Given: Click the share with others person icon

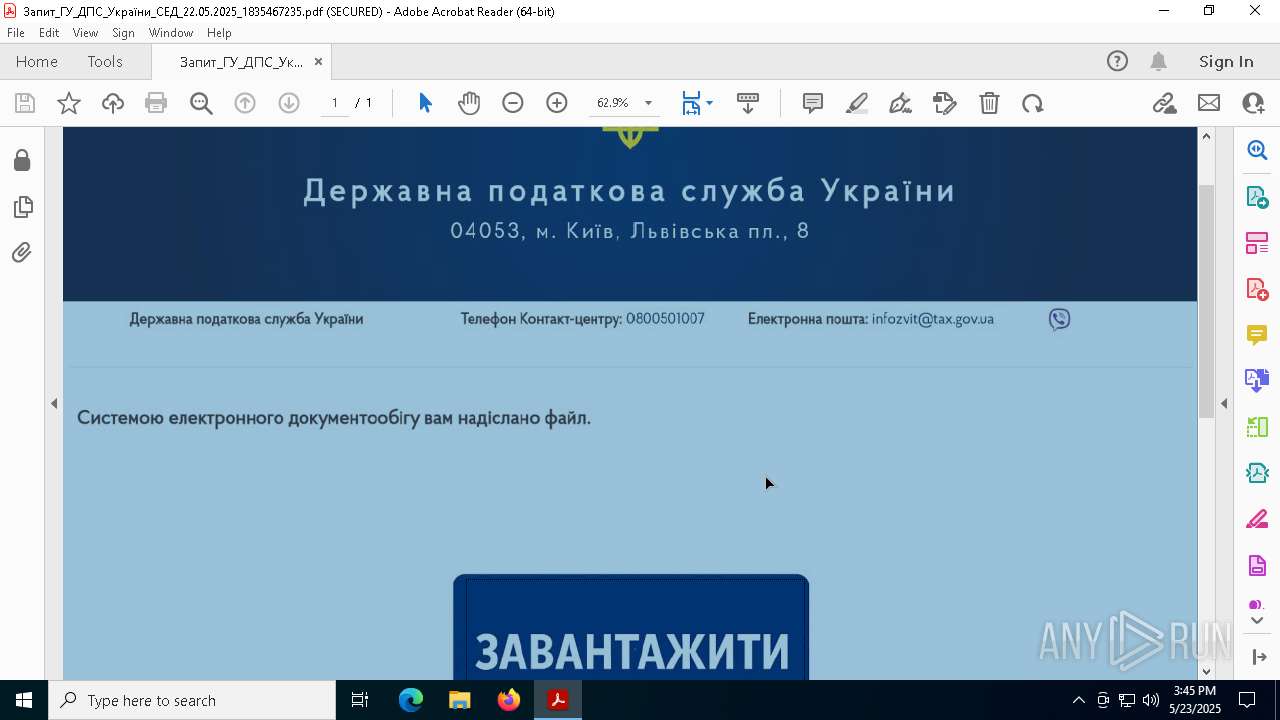Looking at the screenshot, I should (x=1253, y=103).
